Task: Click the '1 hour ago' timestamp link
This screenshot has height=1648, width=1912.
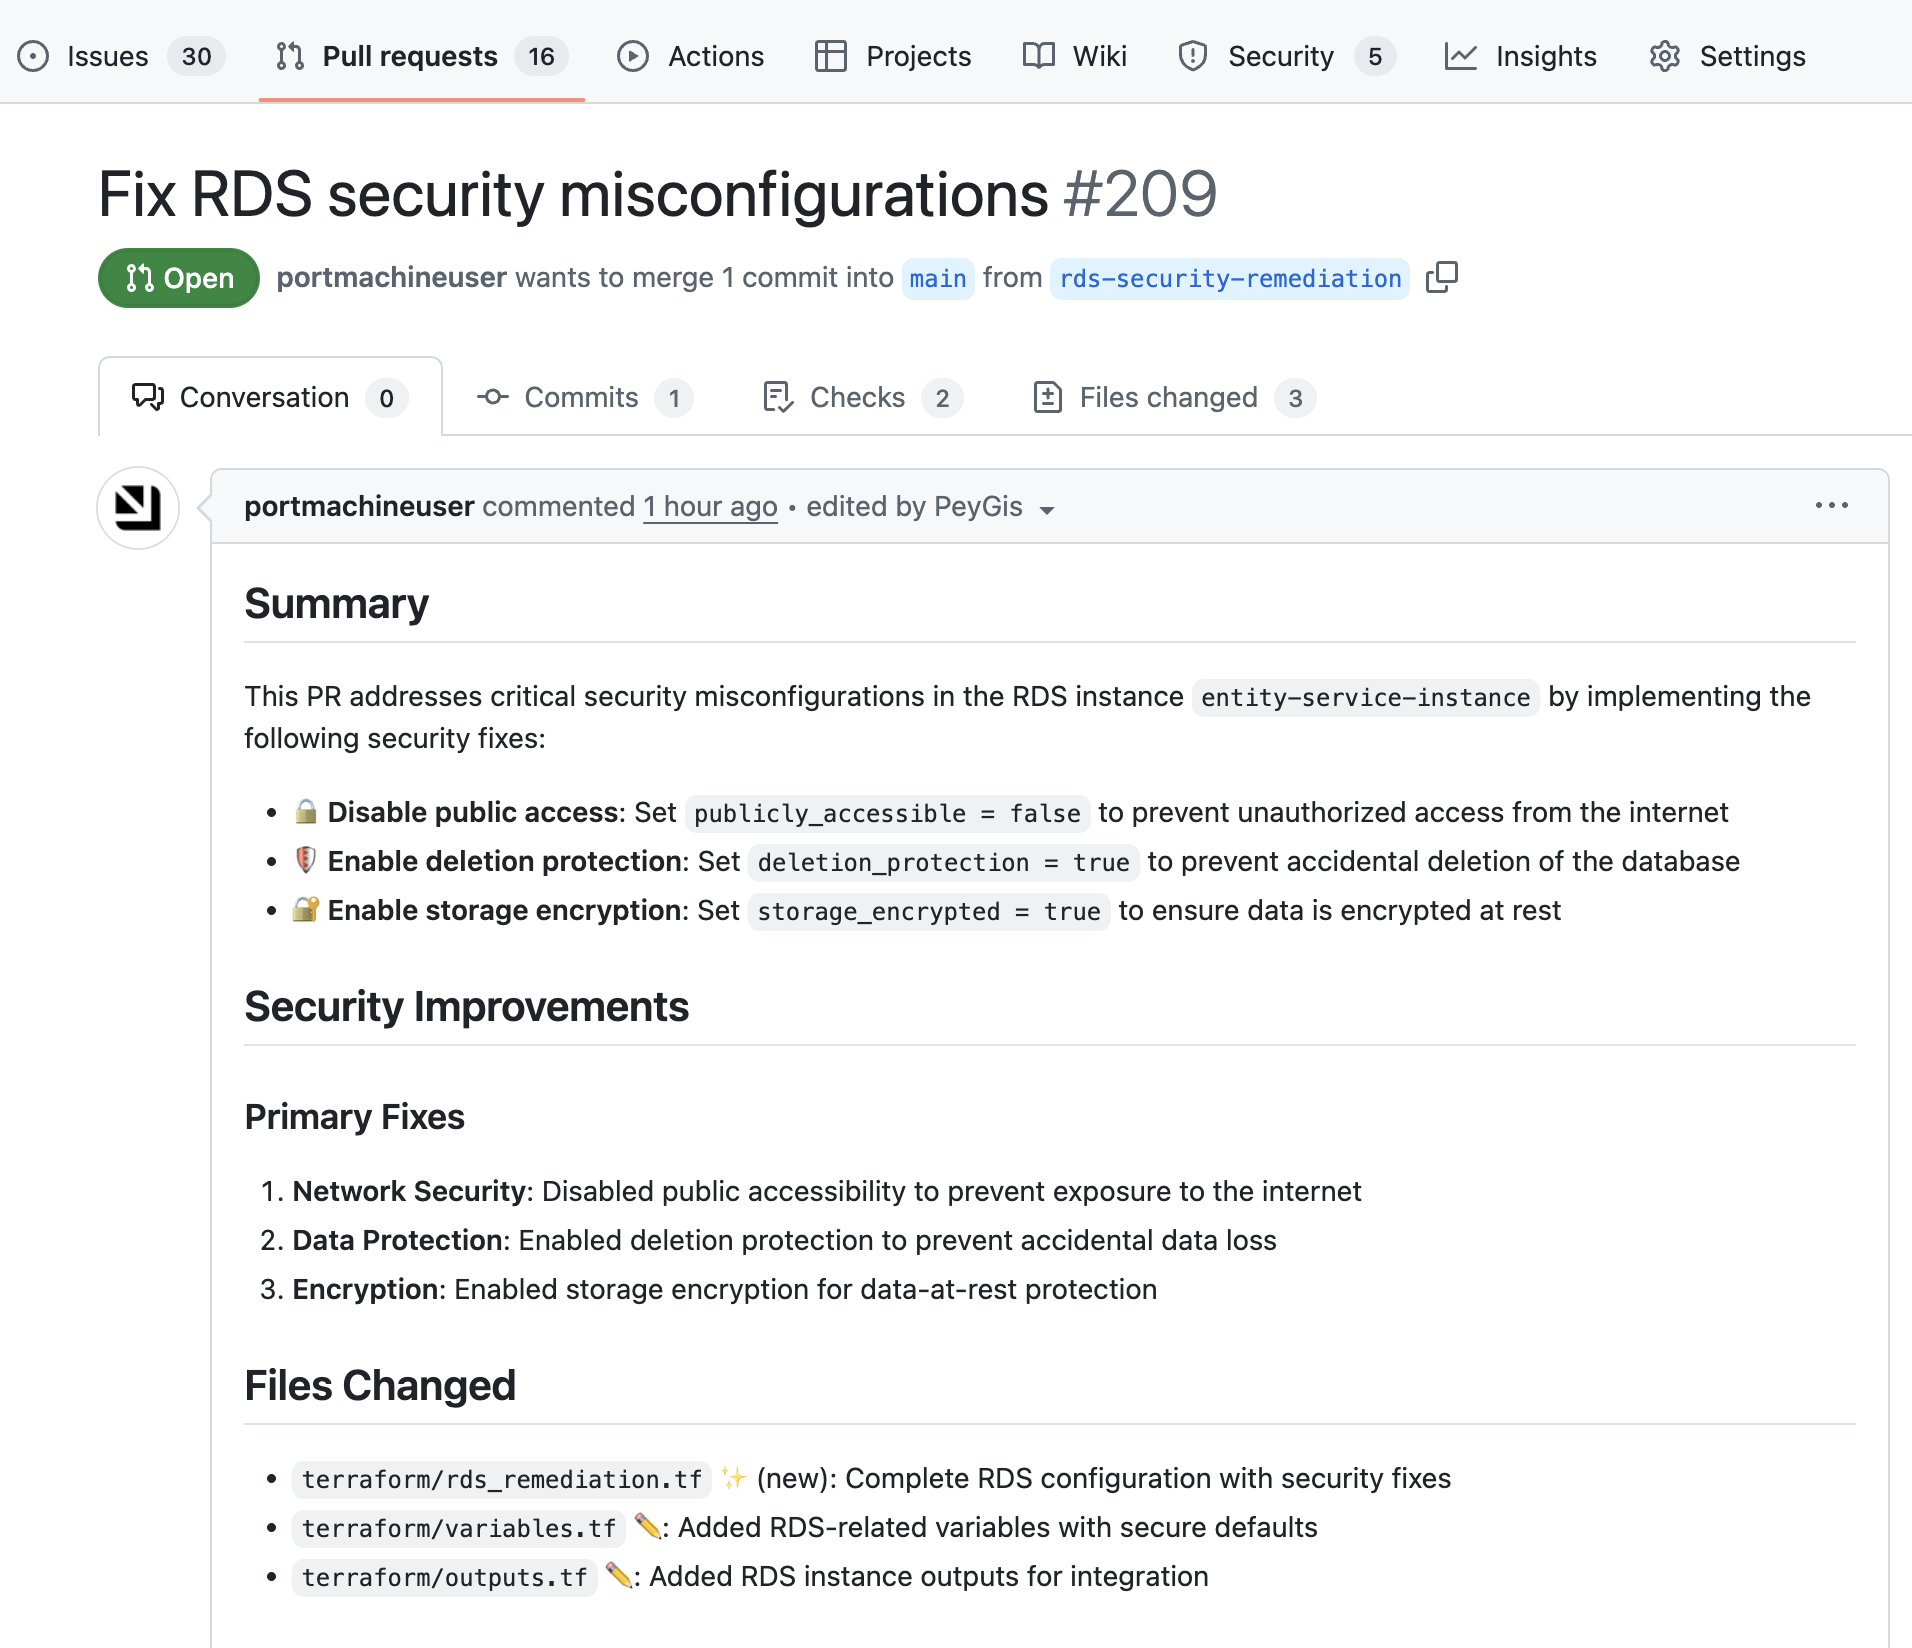Action: click(x=710, y=507)
